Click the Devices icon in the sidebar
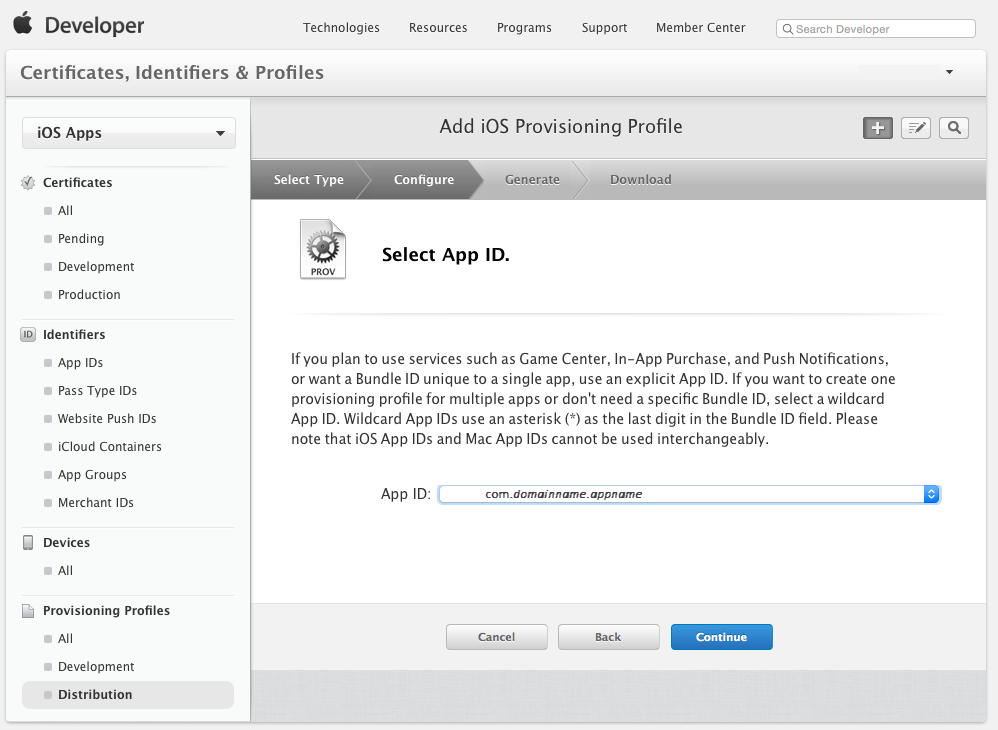 coord(26,542)
